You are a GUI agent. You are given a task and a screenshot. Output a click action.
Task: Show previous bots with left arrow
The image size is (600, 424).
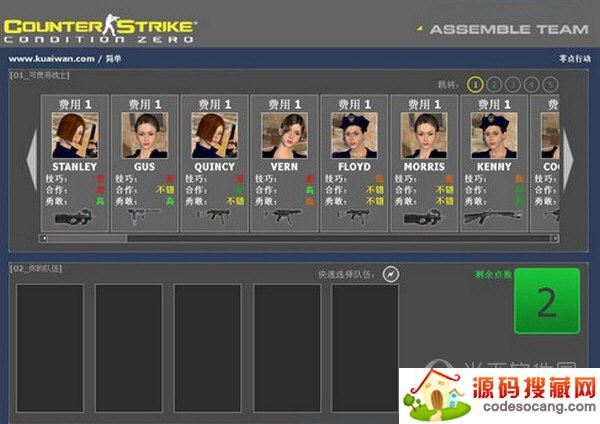point(32,160)
